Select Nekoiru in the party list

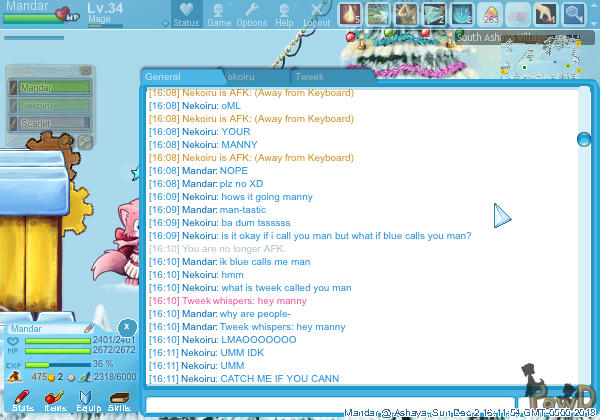50,105
